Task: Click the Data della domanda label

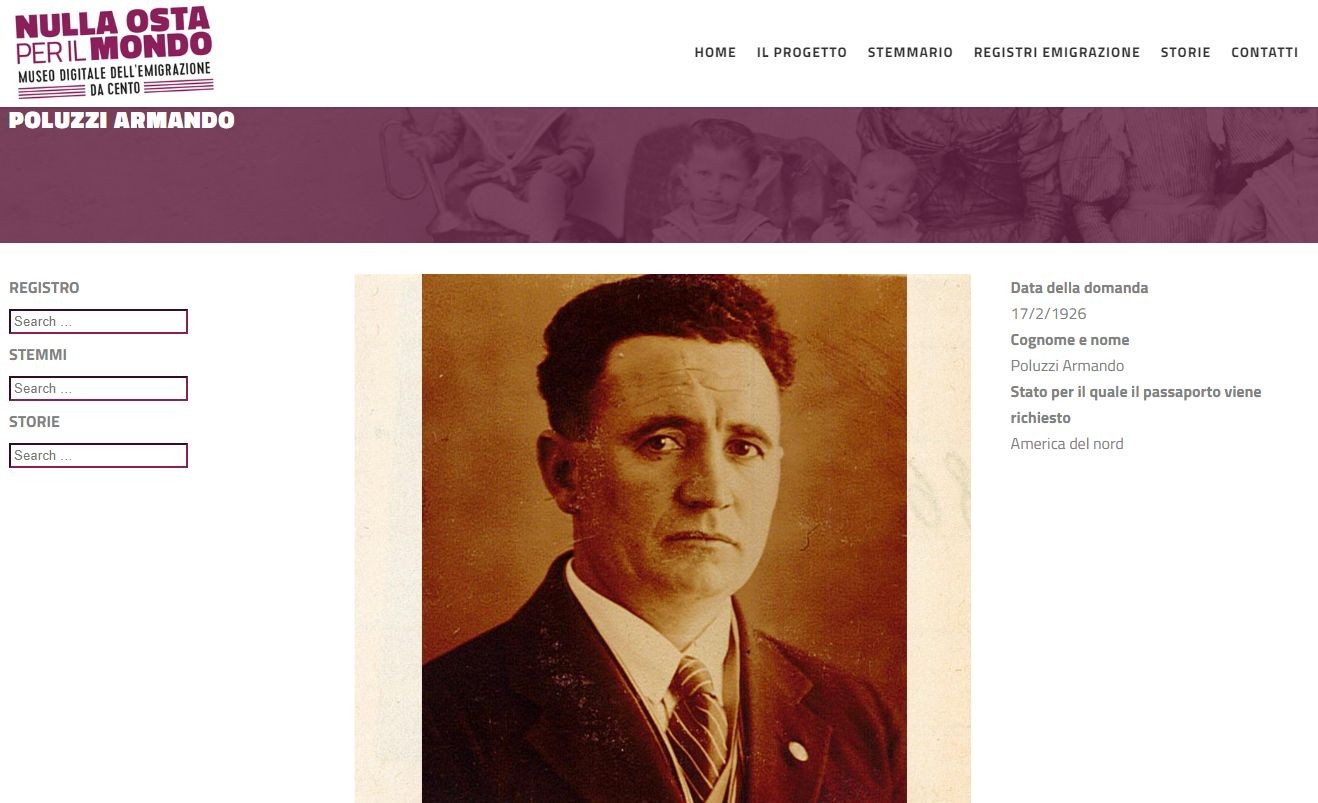Action: [x=1079, y=288]
